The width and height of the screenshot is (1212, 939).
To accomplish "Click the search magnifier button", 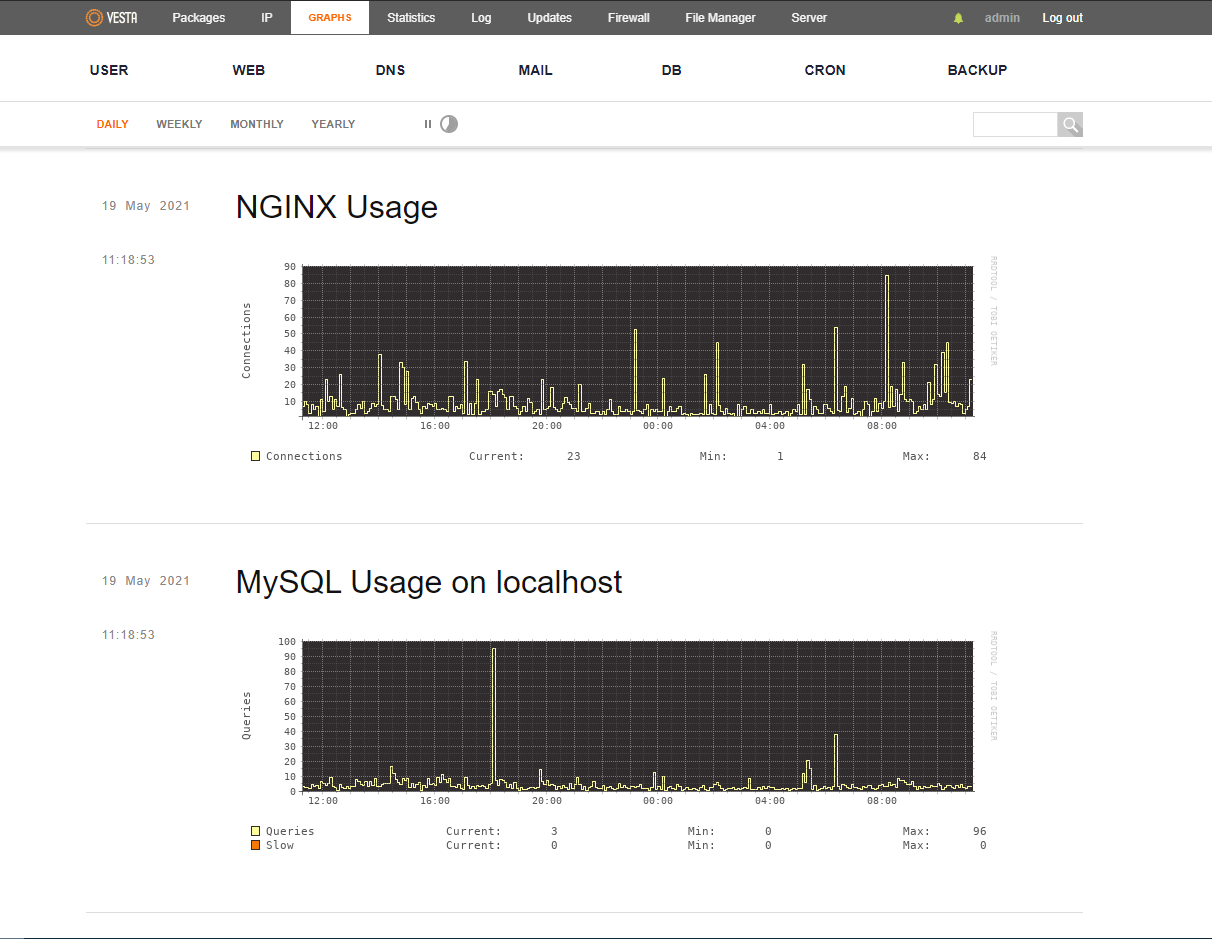I will click(1070, 125).
